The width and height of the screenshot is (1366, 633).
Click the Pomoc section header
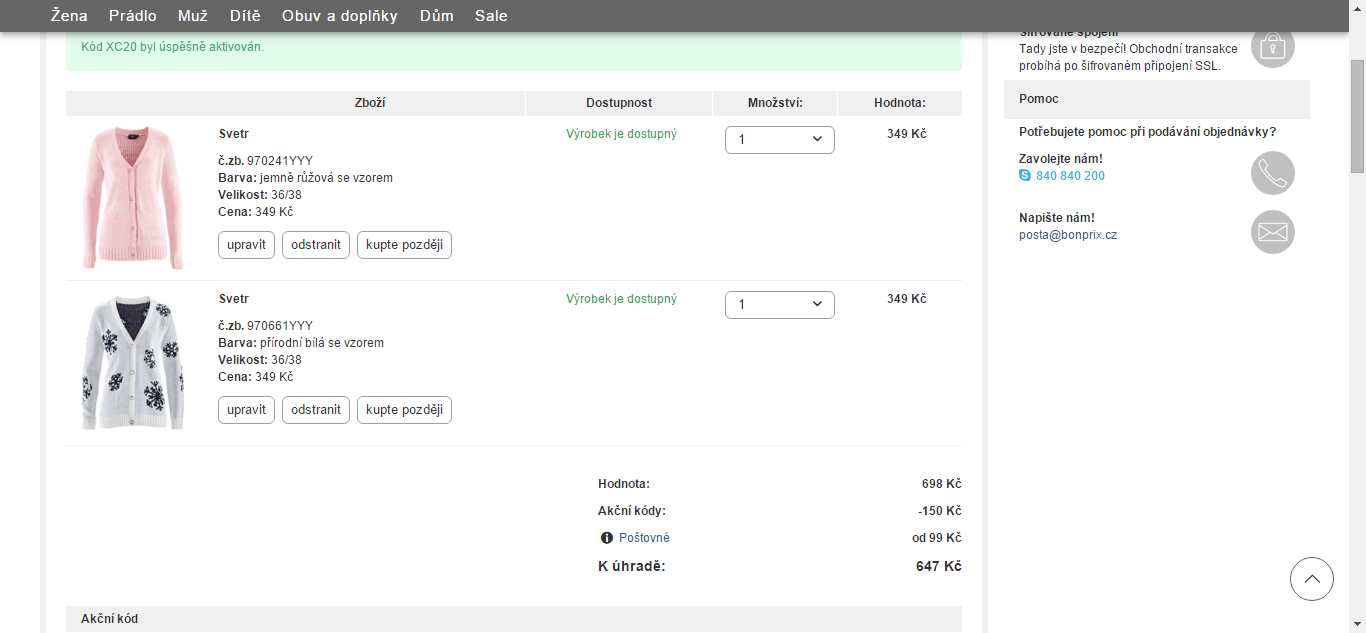coord(1156,99)
